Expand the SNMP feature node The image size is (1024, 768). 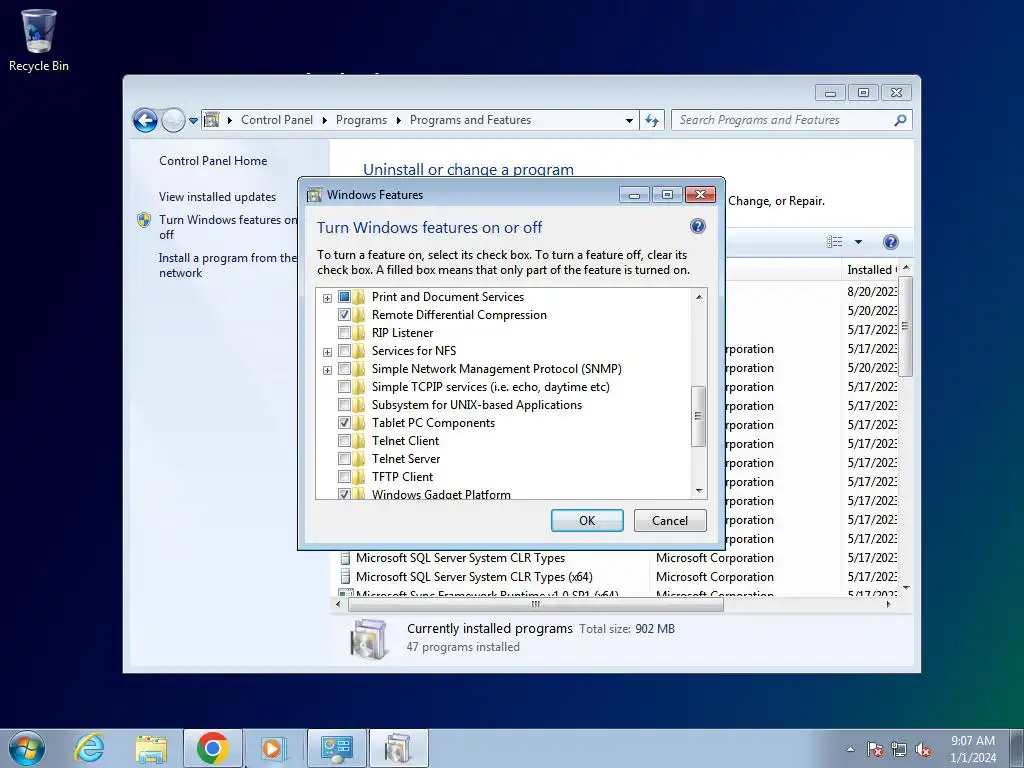coord(327,370)
